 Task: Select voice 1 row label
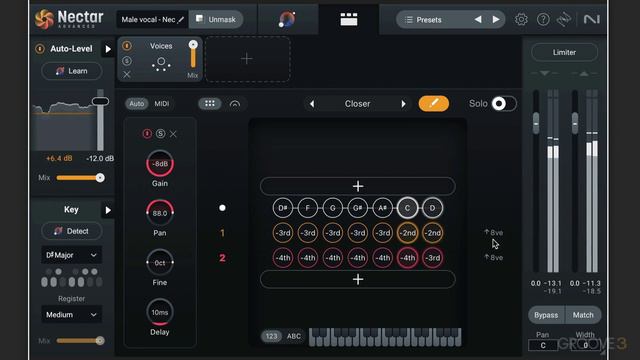(x=222, y=233)
